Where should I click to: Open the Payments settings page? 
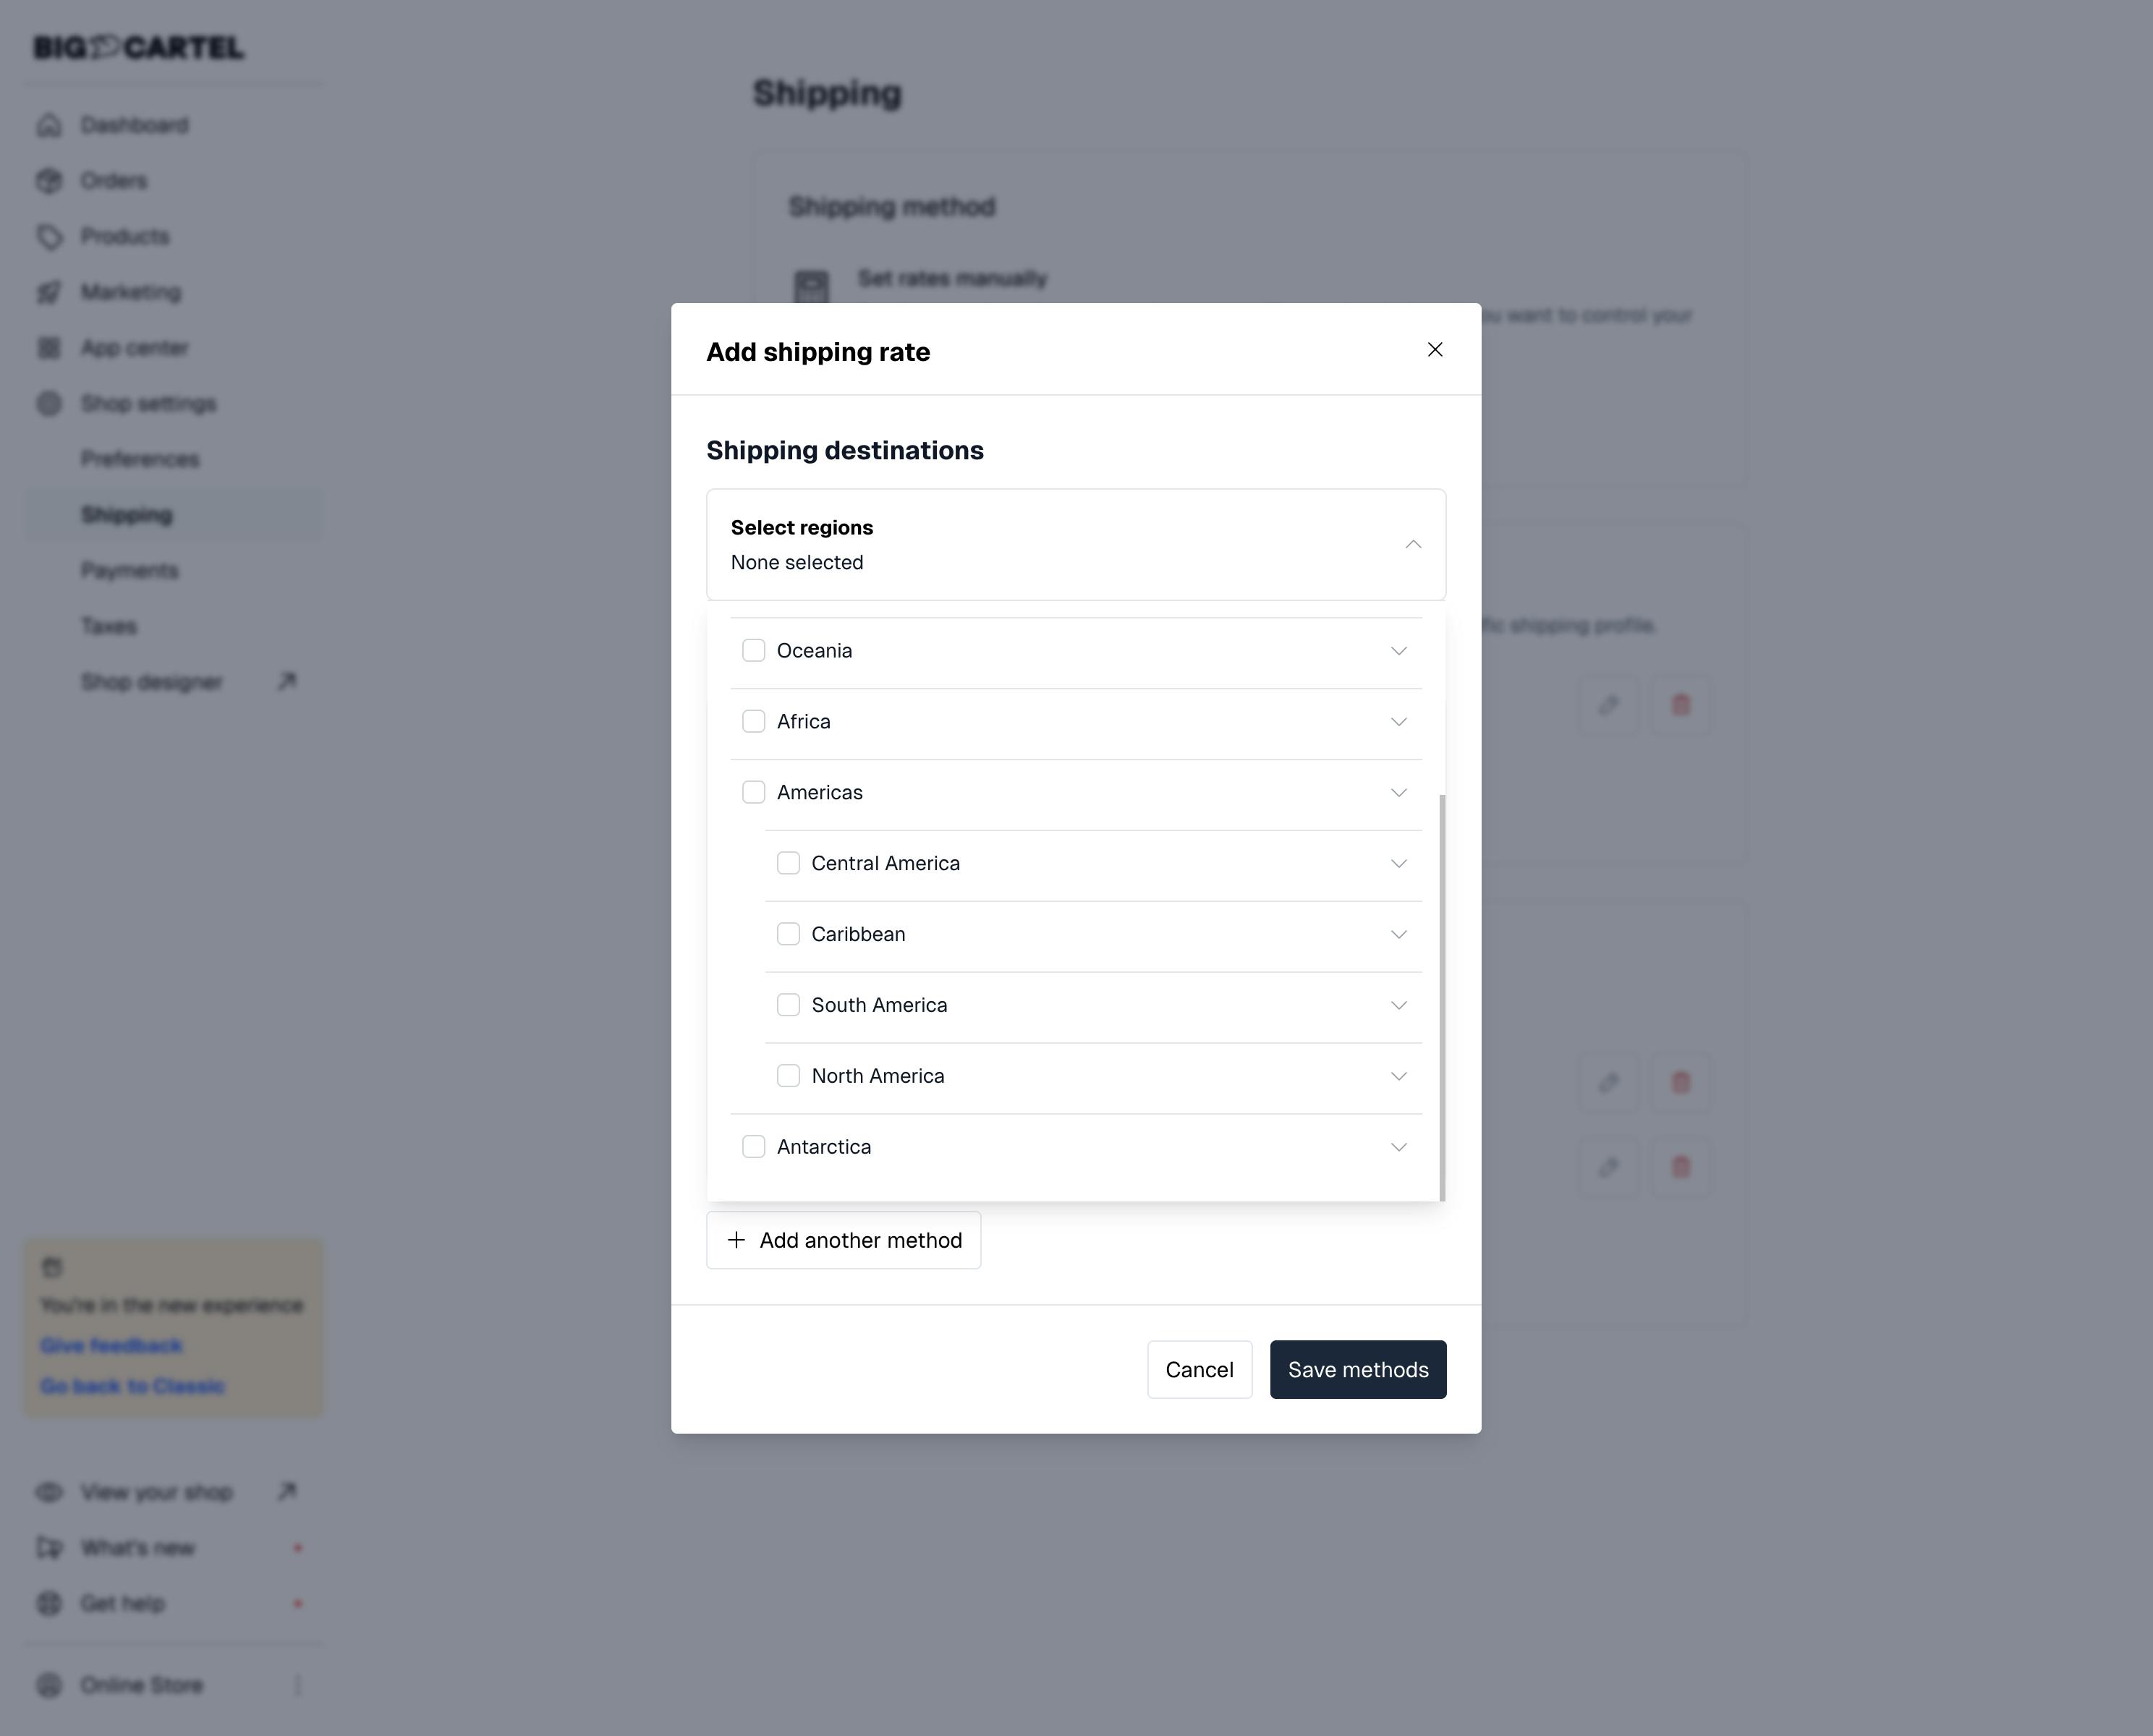click(129, 571)
